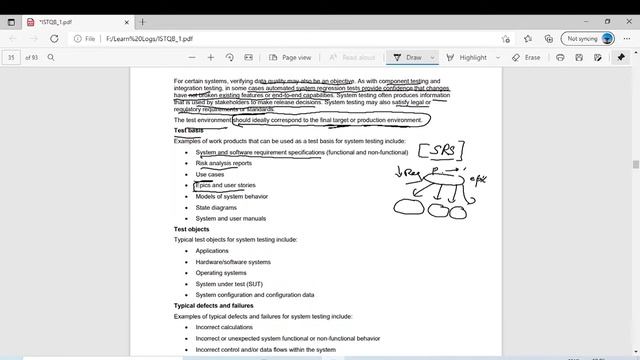The width and height of the screenshot is (640, 360).
Task: Go forward to next page
Action: (x=33, y=39)
